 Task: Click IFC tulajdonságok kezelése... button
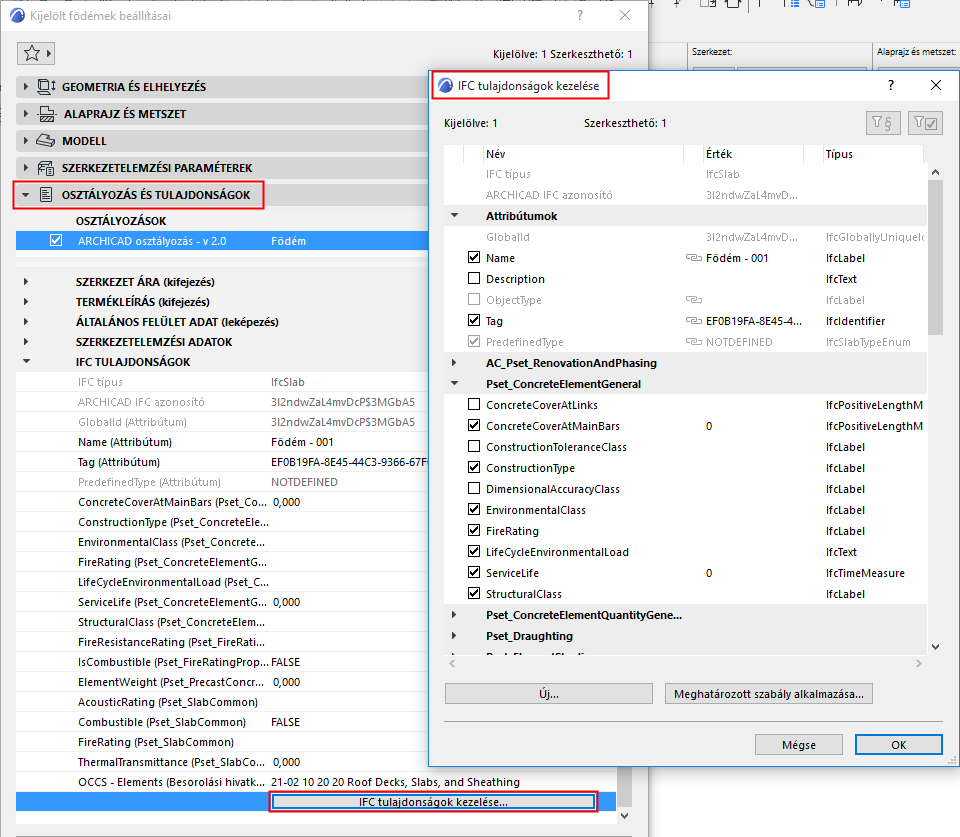(433, 801)
